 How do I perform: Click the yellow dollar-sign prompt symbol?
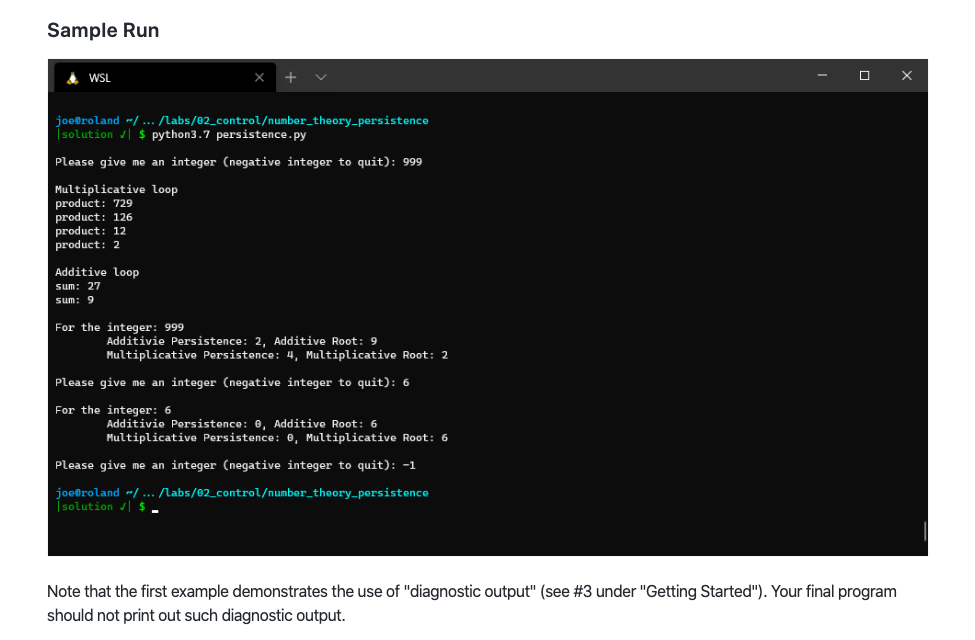[141, 134]
